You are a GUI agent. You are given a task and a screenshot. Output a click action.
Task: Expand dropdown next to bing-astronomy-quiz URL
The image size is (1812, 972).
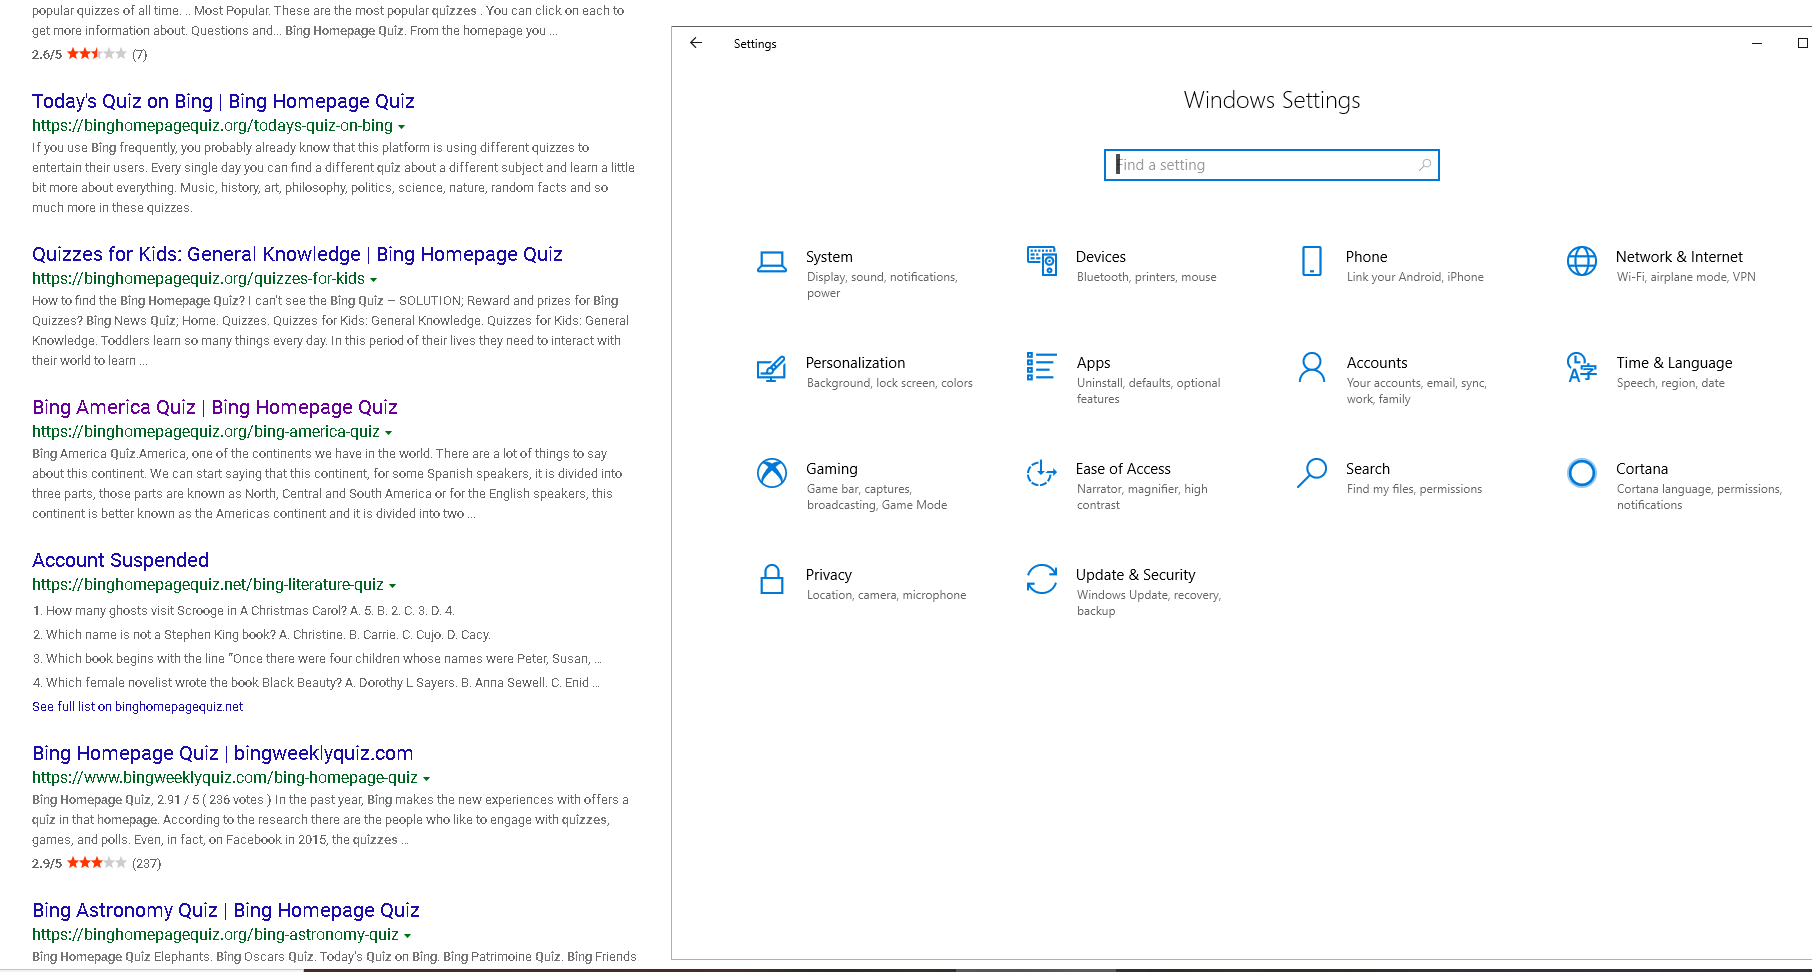[x=407, y=936]
